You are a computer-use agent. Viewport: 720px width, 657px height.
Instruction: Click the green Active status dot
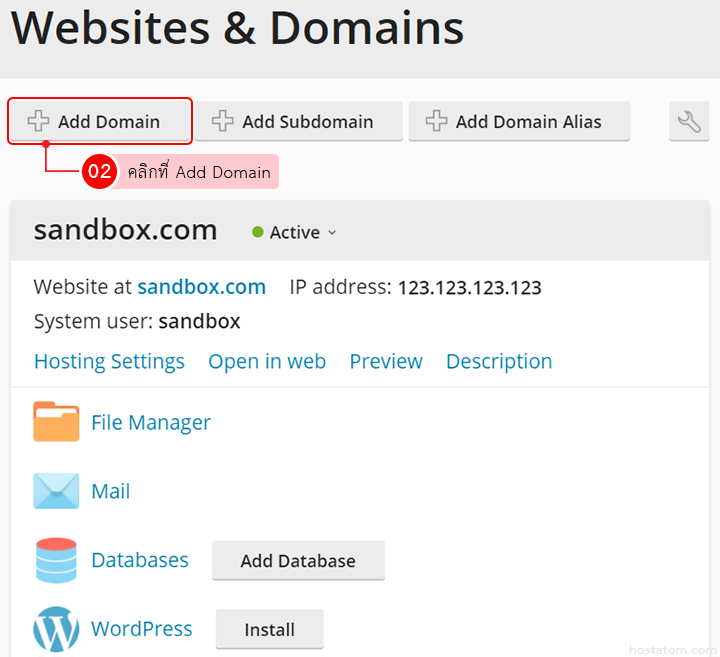[258, 232]
